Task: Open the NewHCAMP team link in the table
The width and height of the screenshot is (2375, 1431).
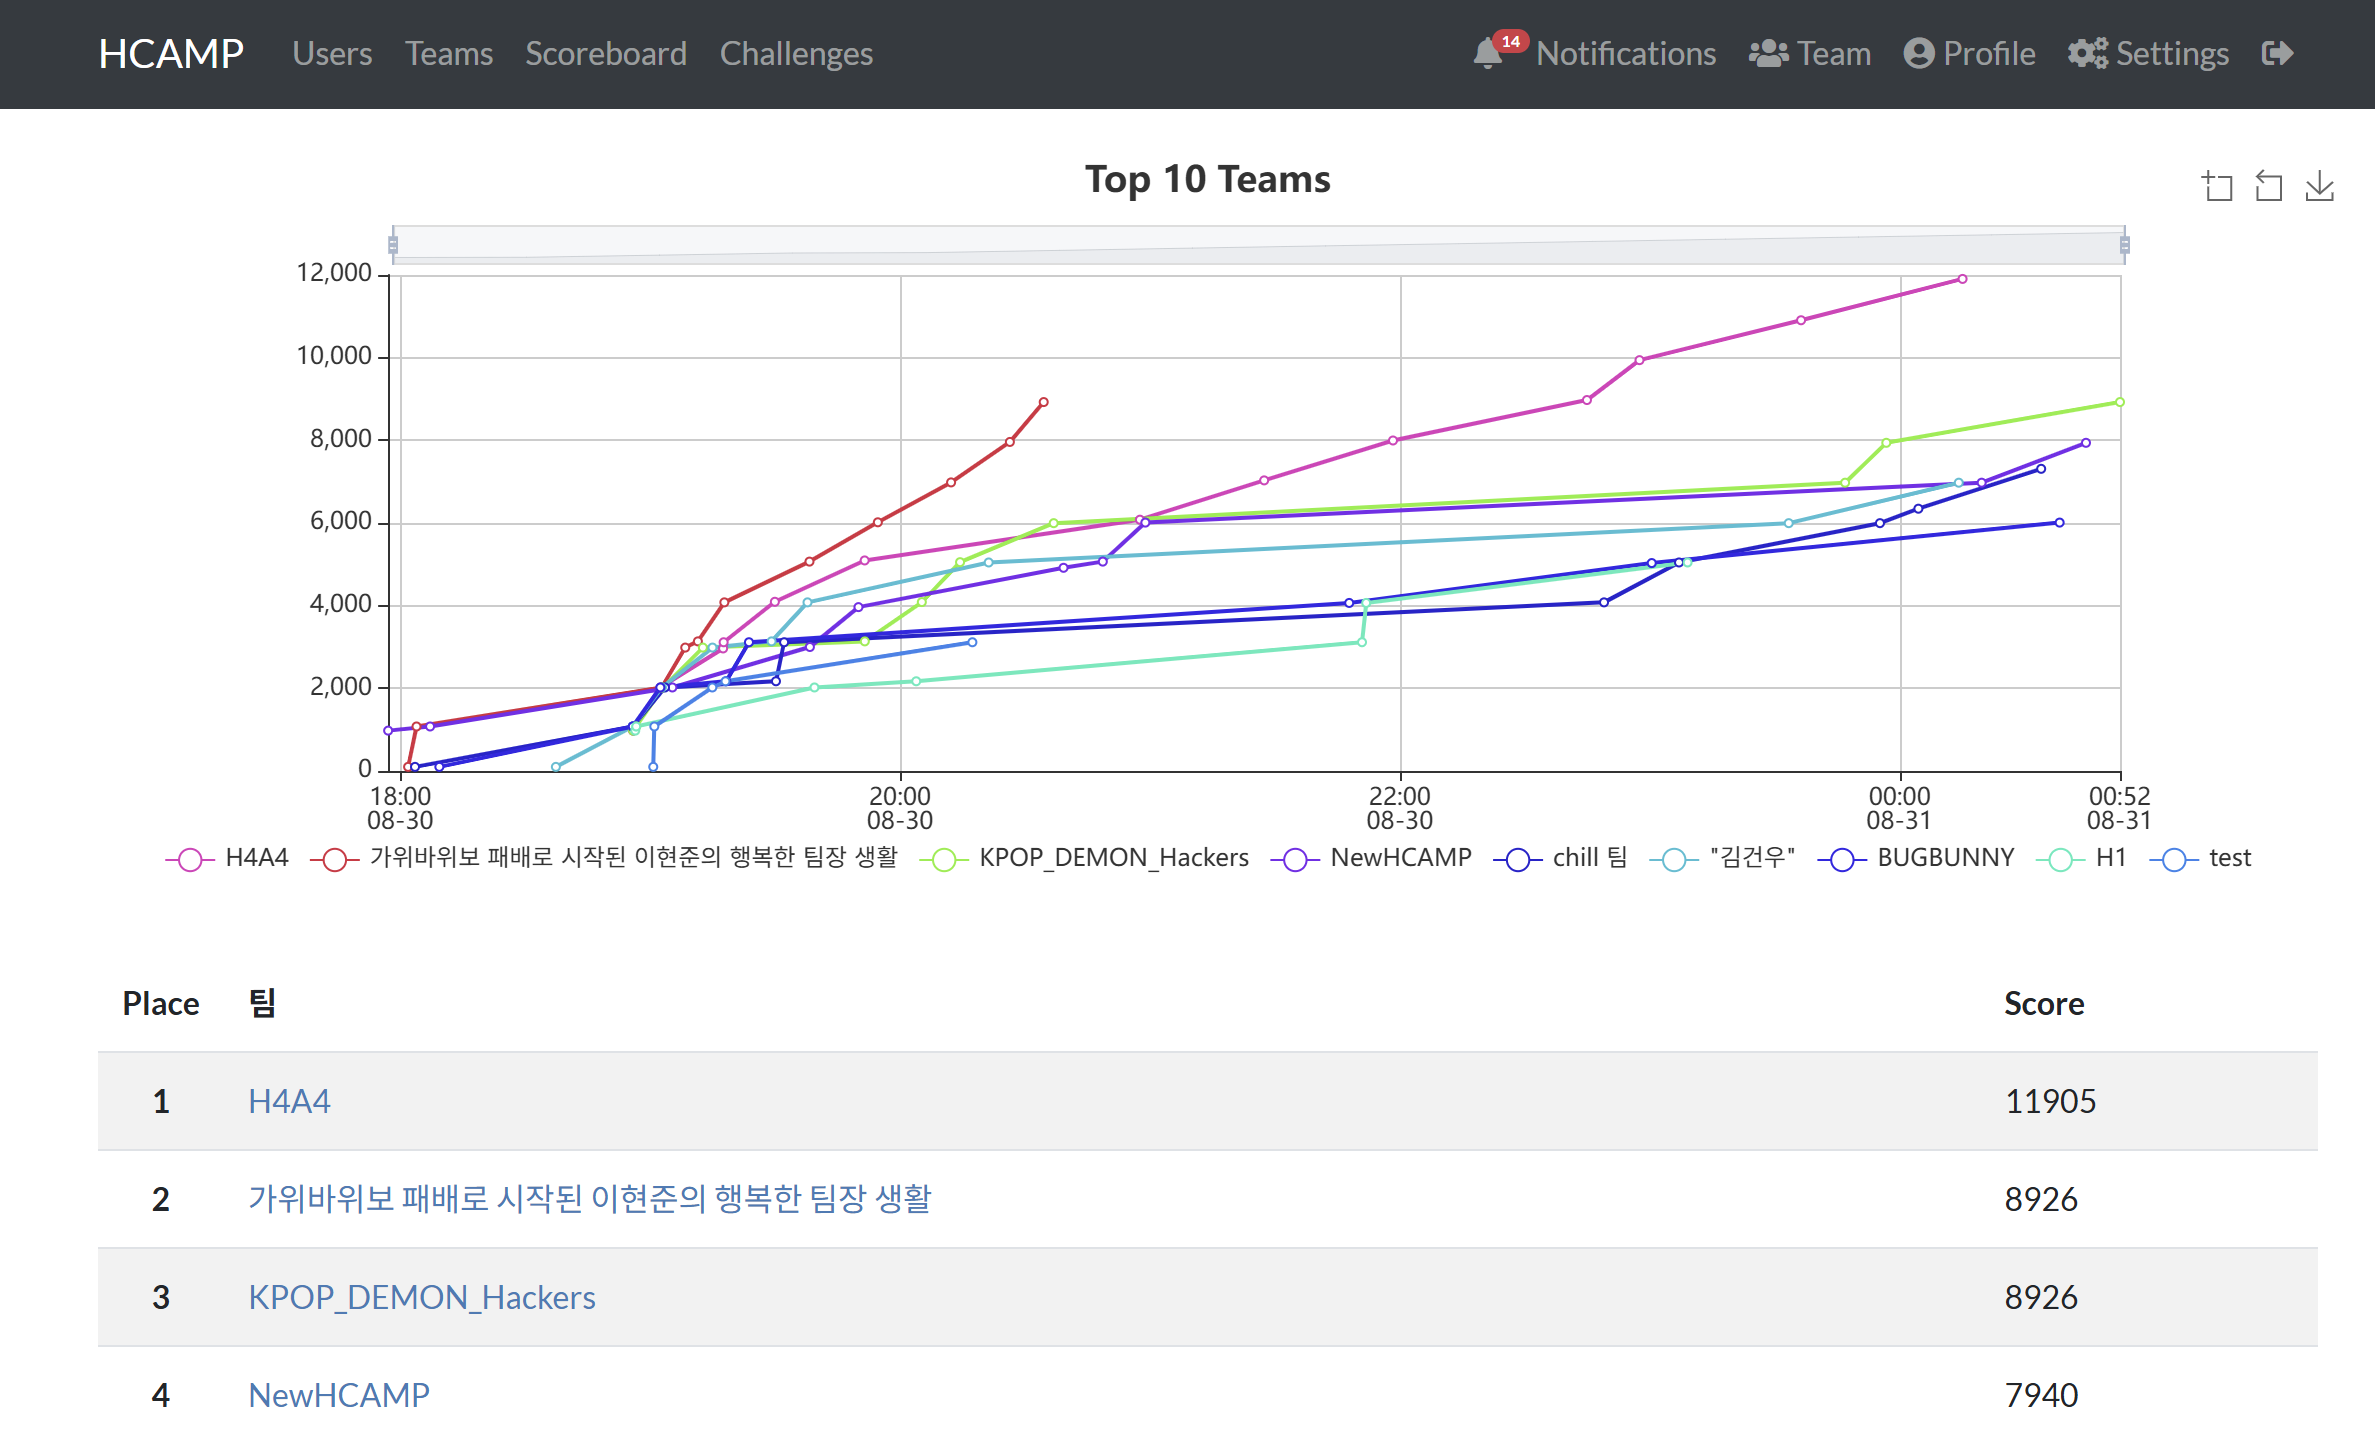Action: pos(338,1395)
